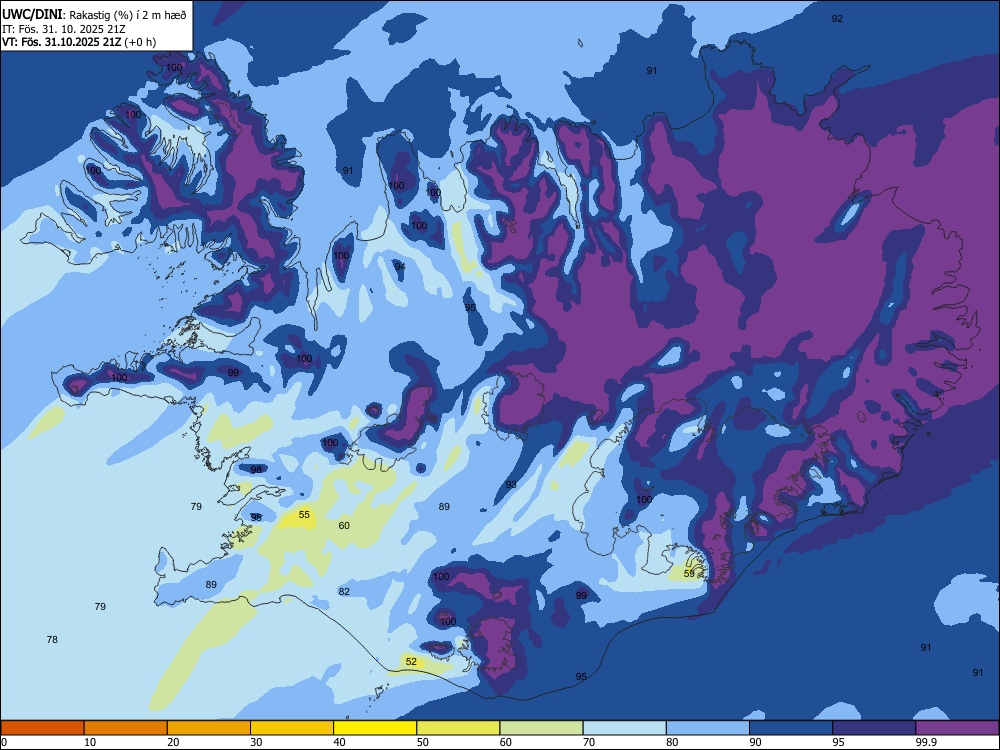Viewport: 1000px width, 750px height.
Task: Click the humidity value 55 in yellow area
Action: (x=304, y=515)
